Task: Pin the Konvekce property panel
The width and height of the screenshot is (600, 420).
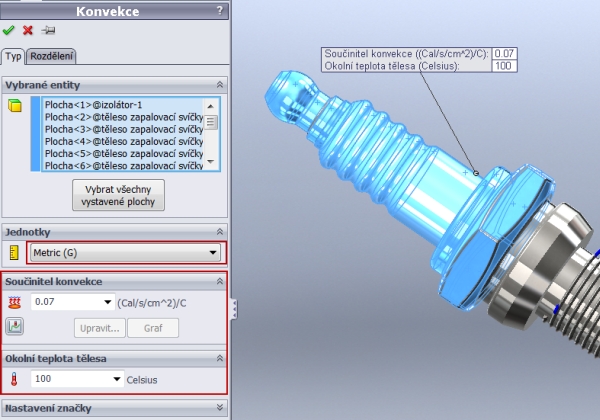Action: pos(49,30)
